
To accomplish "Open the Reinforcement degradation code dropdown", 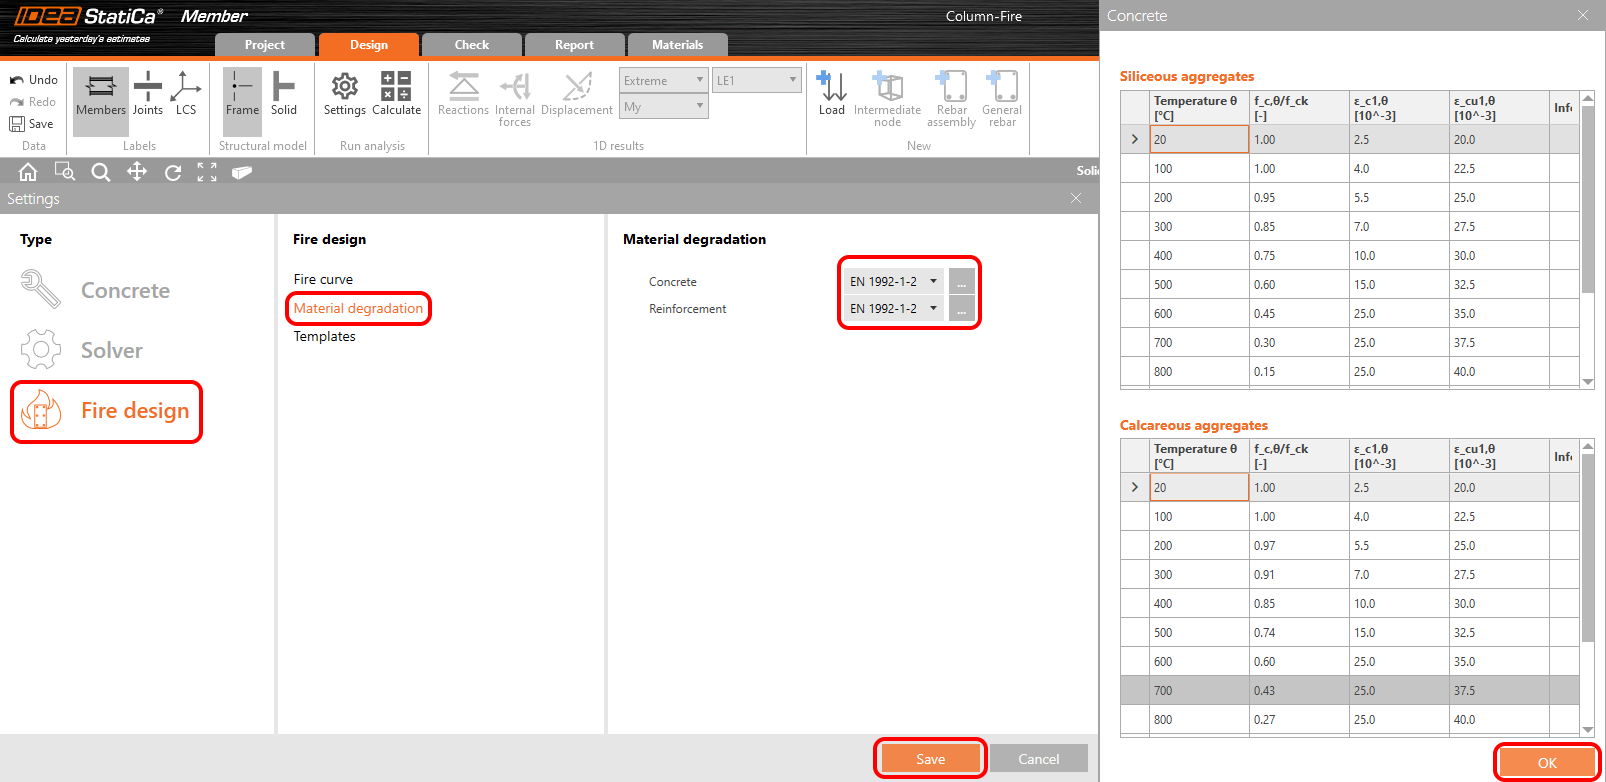I will click(894, 309).
